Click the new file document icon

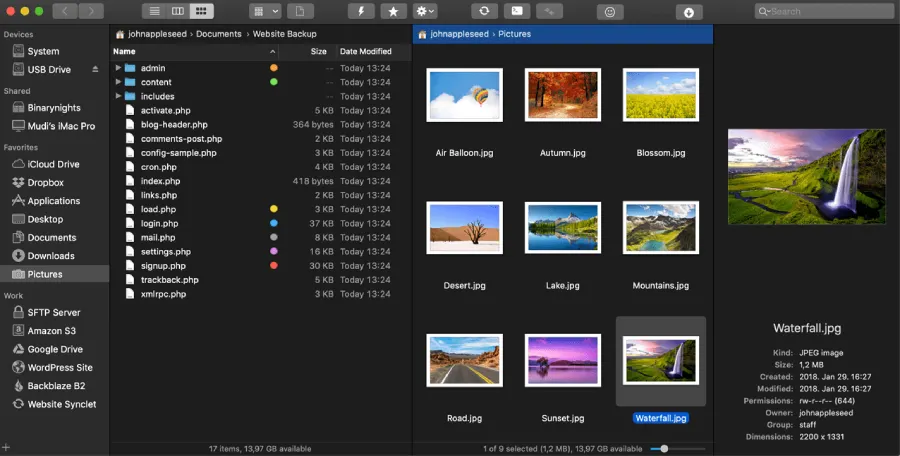pos(300,11)
